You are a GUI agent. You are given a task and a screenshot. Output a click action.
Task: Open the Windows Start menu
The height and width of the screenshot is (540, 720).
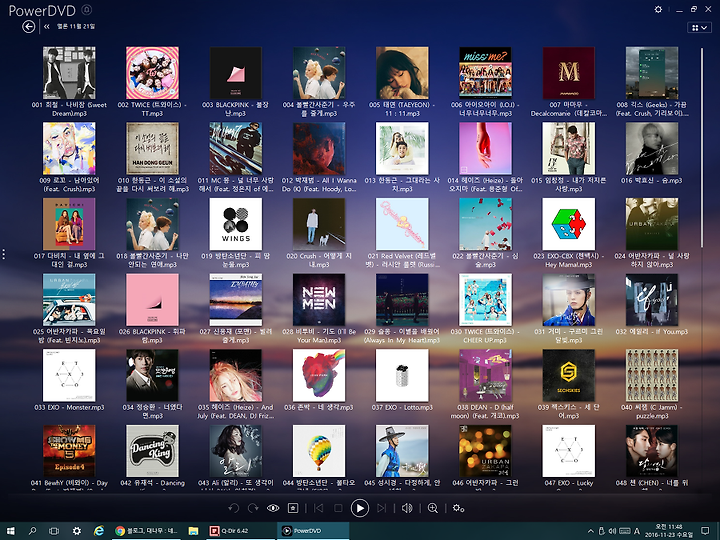[10, 531]
